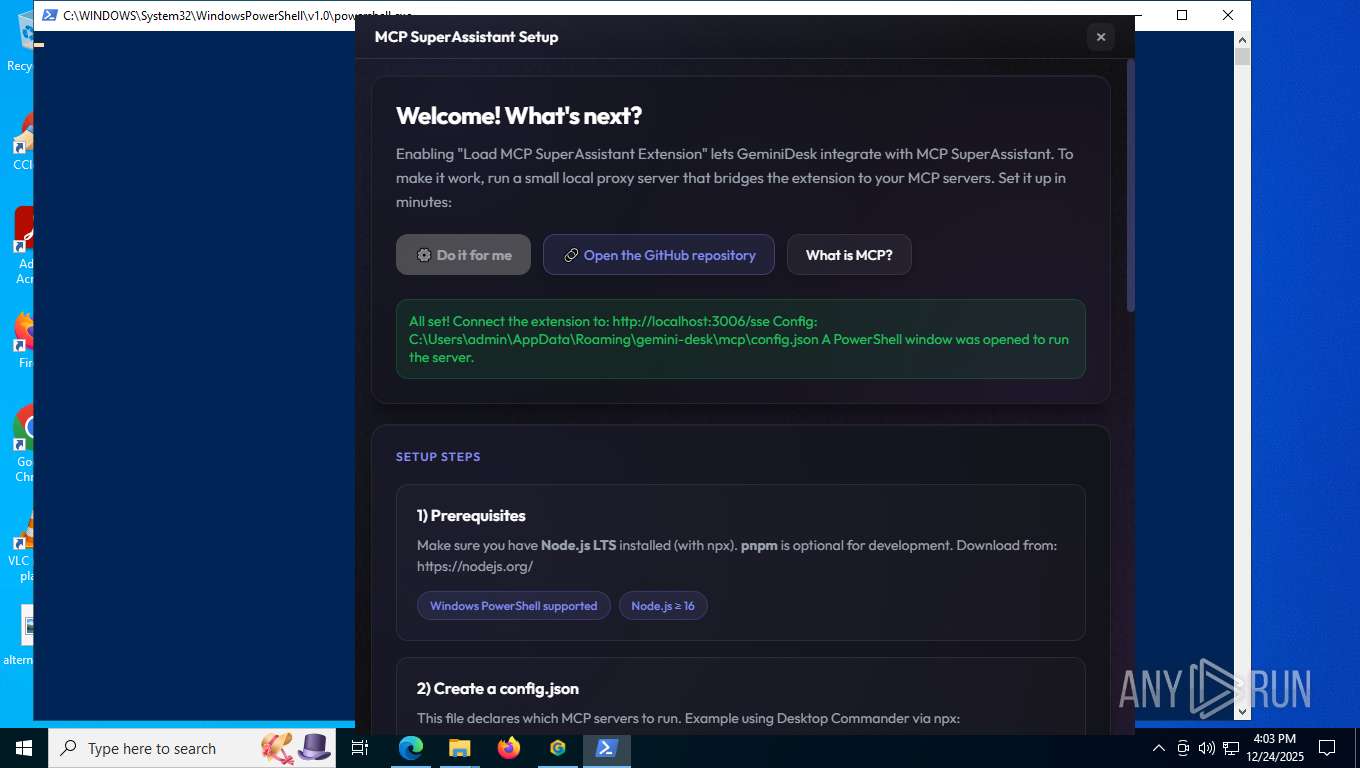The height and width of the screenshot is (768, 1360).
Task: Switch to the PowerShell taskbar icon
Action: [606, 748]
